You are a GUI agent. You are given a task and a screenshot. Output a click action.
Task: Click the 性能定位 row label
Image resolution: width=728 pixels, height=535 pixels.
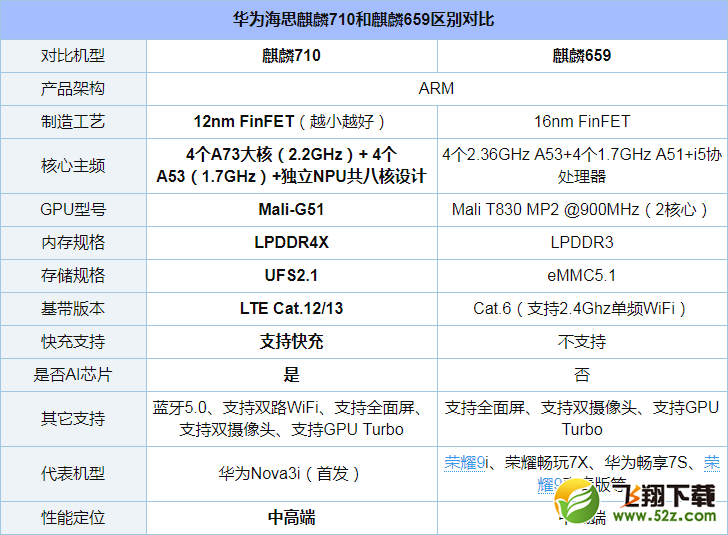coord(73,518)
